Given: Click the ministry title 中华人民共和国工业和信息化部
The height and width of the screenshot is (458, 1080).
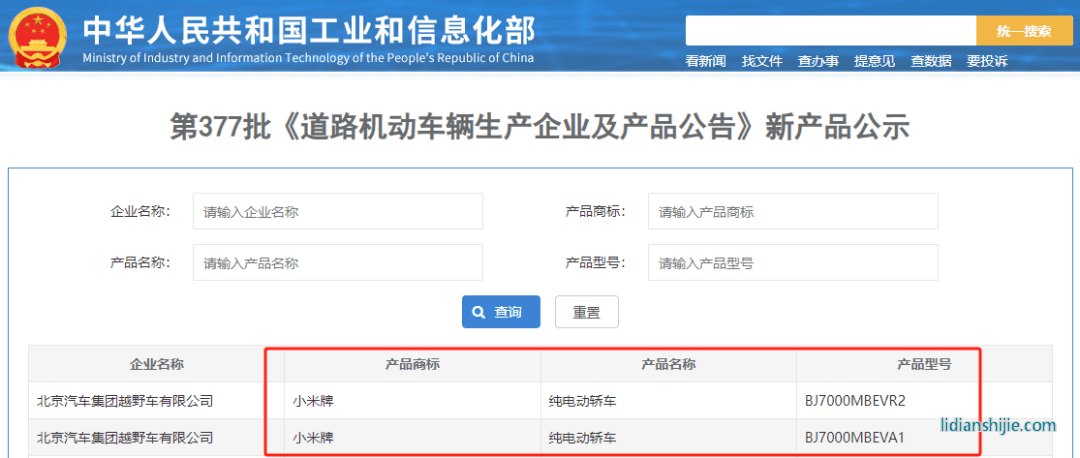Looking at the screenshot, I should pos(308,30).
